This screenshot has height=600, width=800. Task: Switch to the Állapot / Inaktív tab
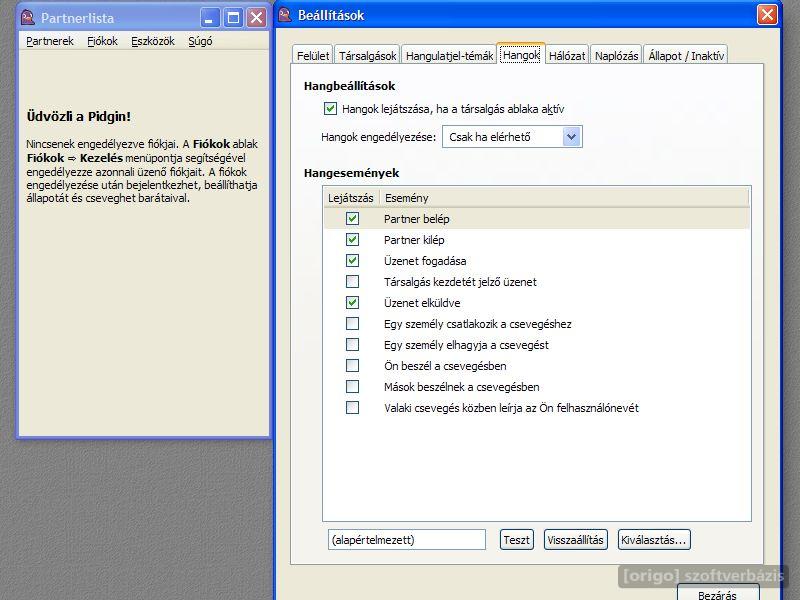click(686, 56)
